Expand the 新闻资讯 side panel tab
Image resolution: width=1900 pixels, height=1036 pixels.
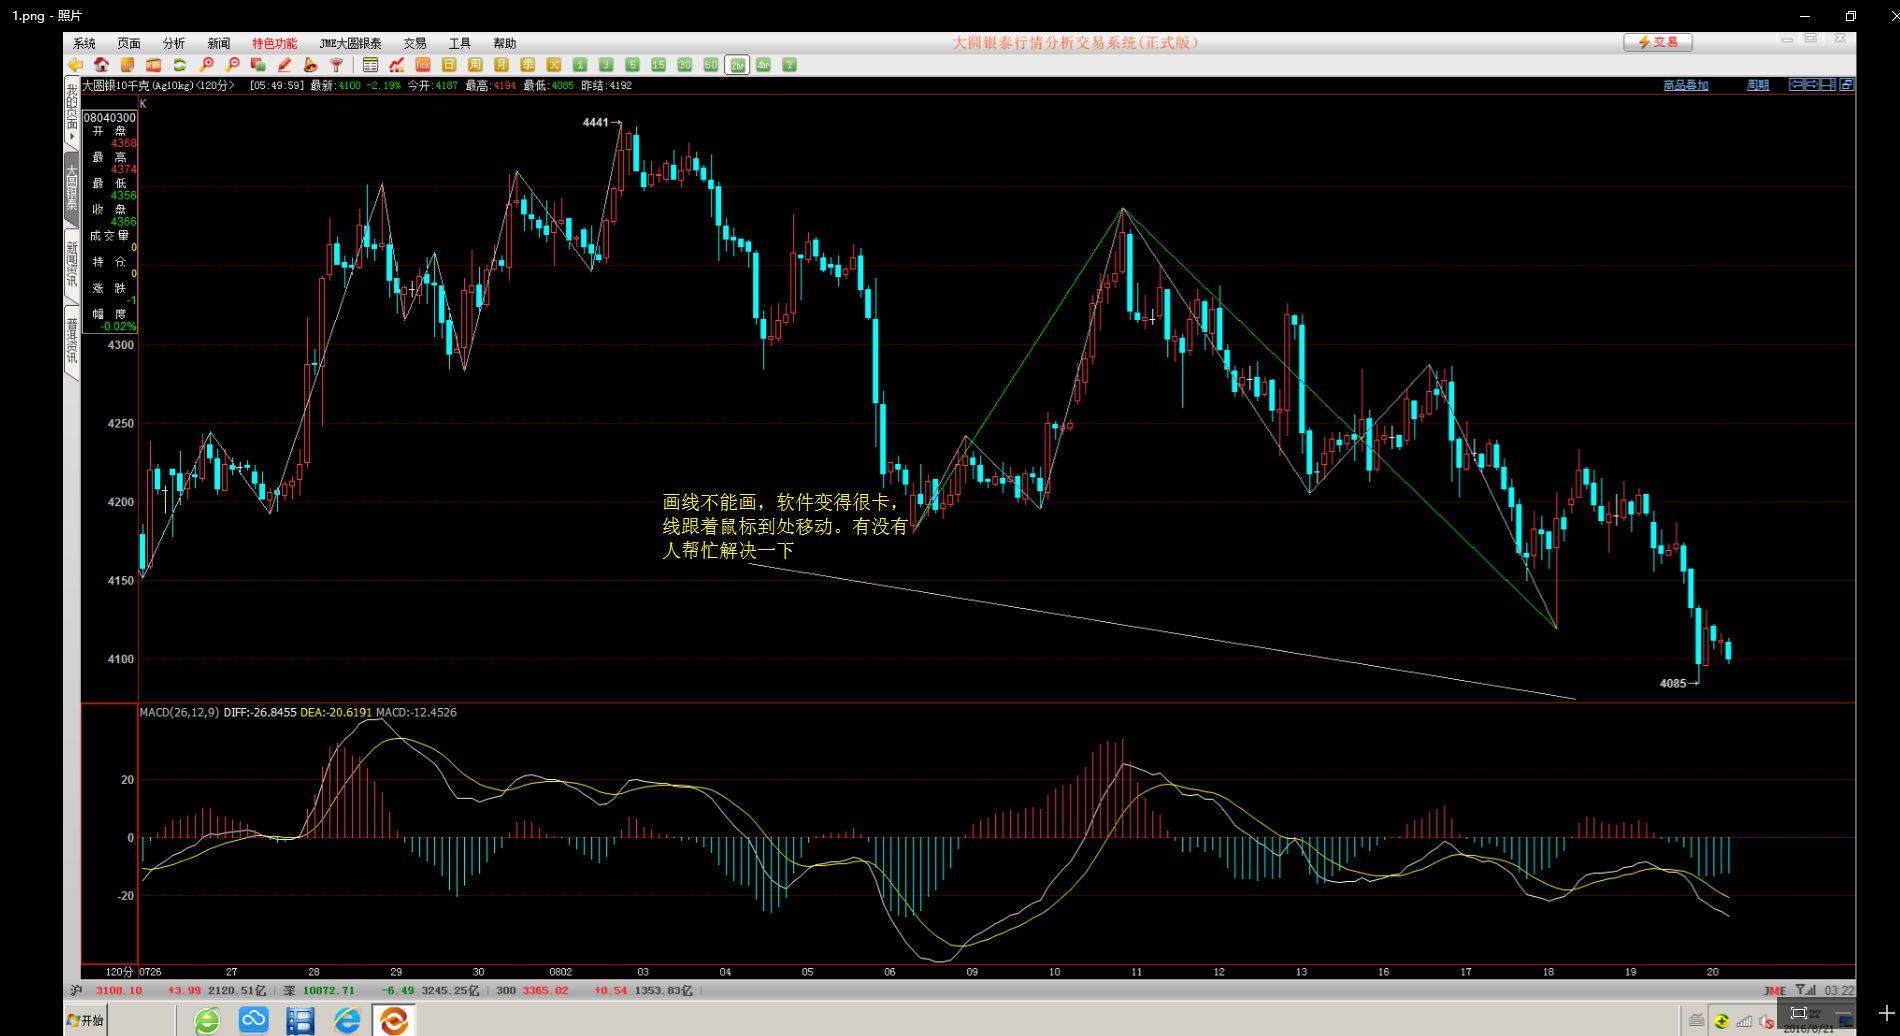tap(72, 264)
